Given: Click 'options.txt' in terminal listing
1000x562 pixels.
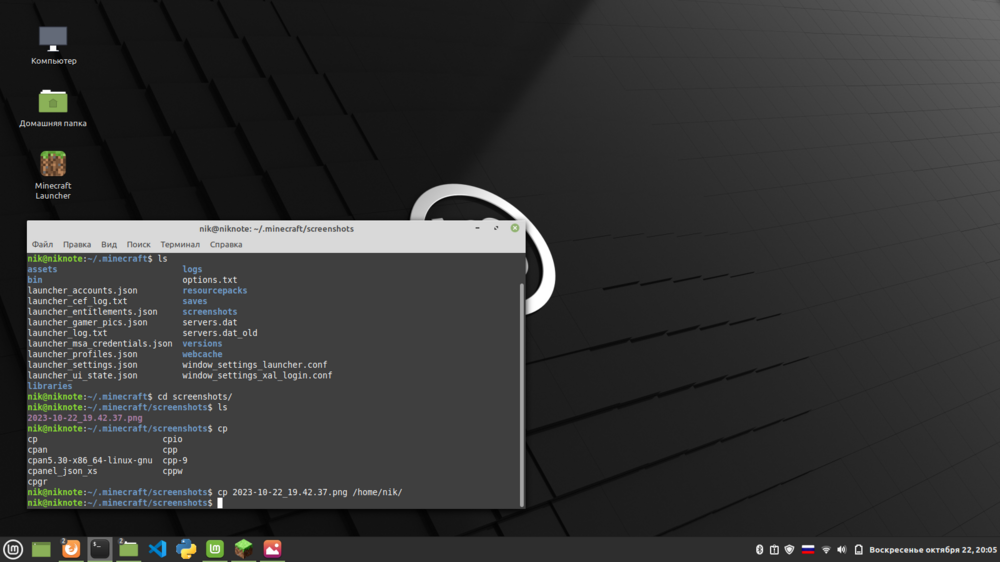Looking at the screenshot, I should coord(210,280).
